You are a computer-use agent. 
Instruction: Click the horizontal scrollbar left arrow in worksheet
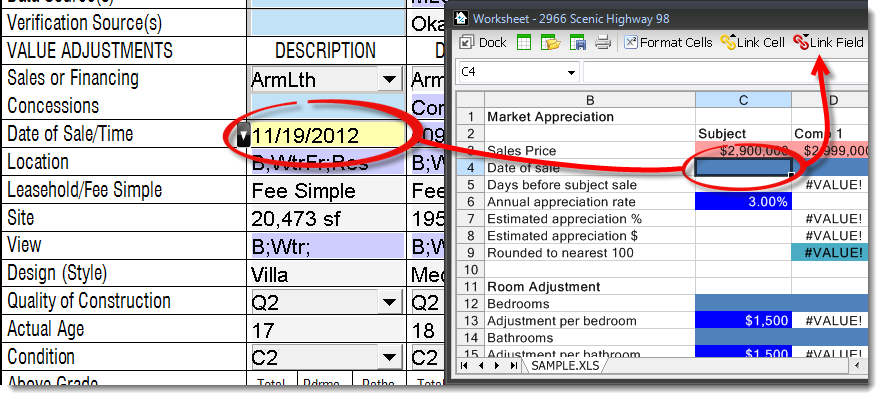point(858,366)
